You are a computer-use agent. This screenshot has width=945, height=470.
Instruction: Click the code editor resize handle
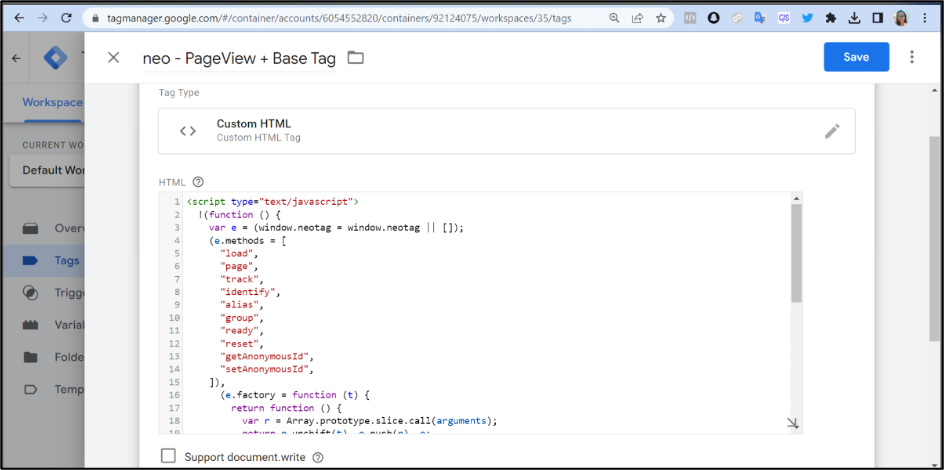(793, 424)
